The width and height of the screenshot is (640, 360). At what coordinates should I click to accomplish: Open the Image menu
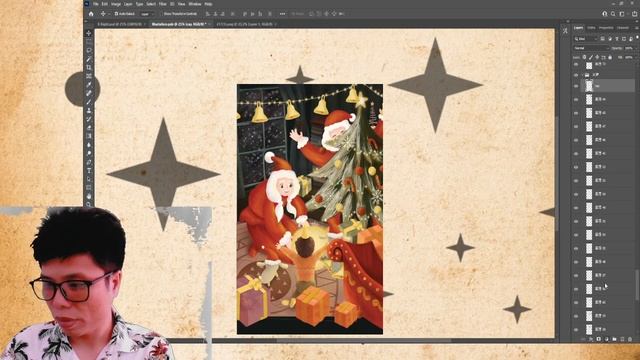(116, 4)
